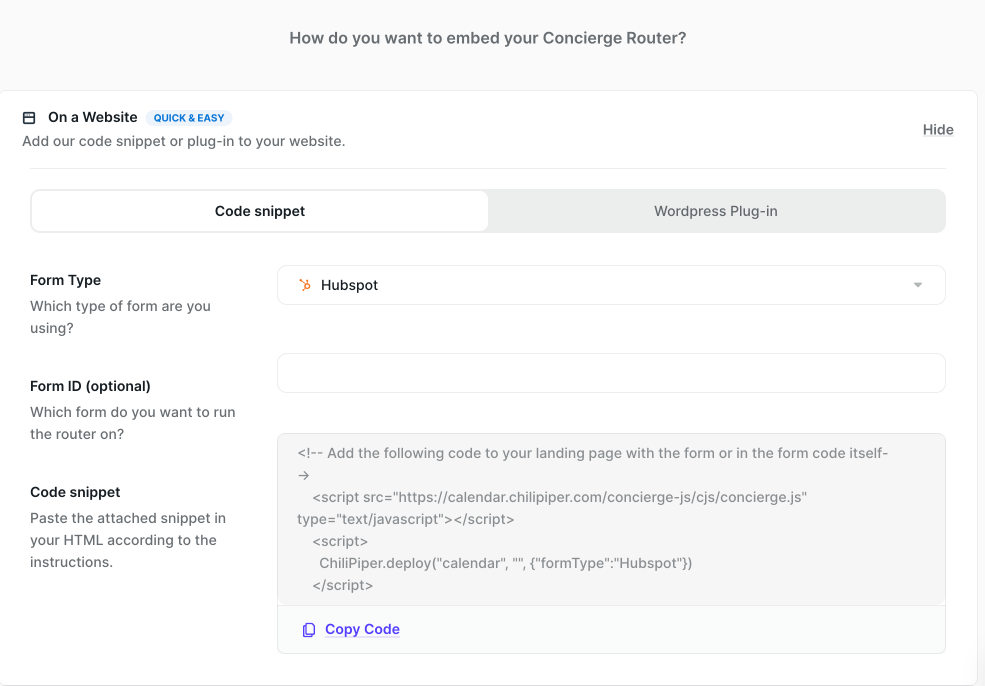The width and height of the screenshot is (985, 686).
Task: Click the Form Type label
Action: [65, 280]
